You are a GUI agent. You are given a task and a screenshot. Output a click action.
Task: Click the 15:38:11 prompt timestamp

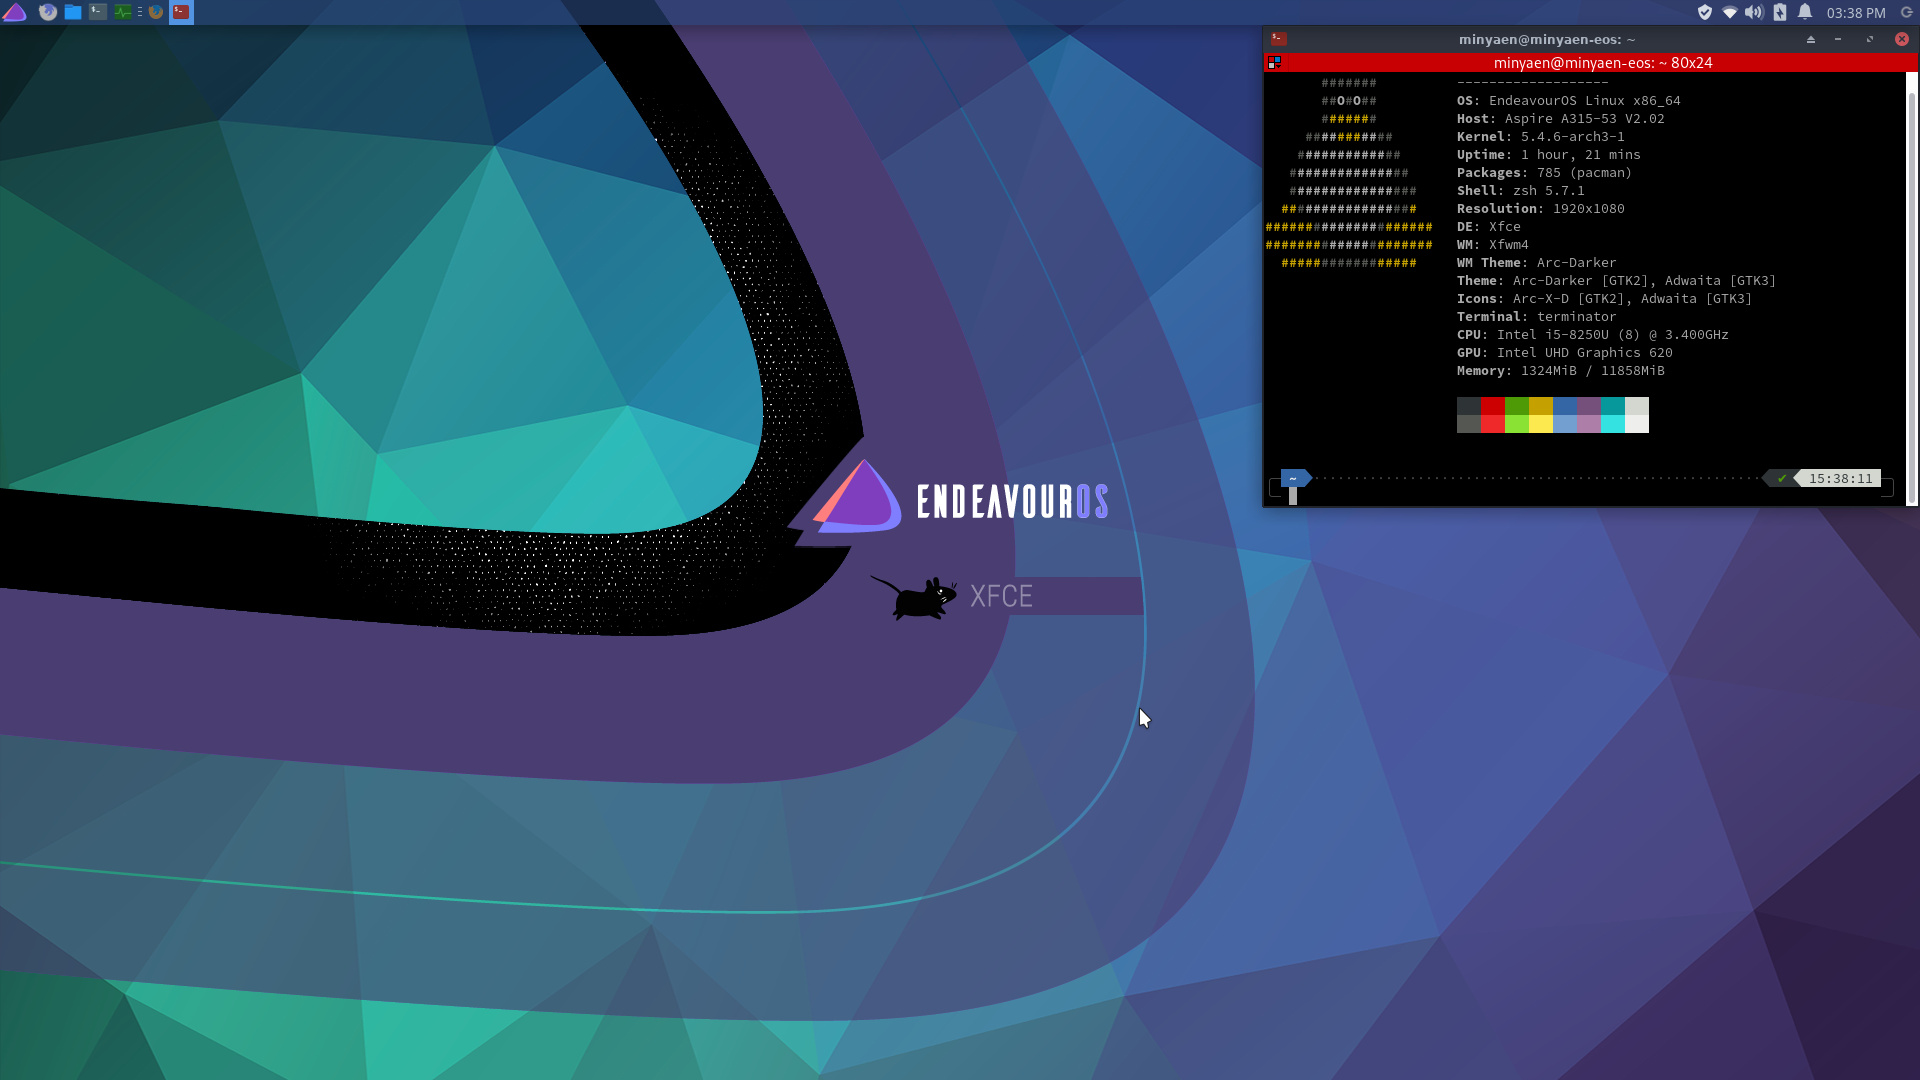click(1840, 478)
